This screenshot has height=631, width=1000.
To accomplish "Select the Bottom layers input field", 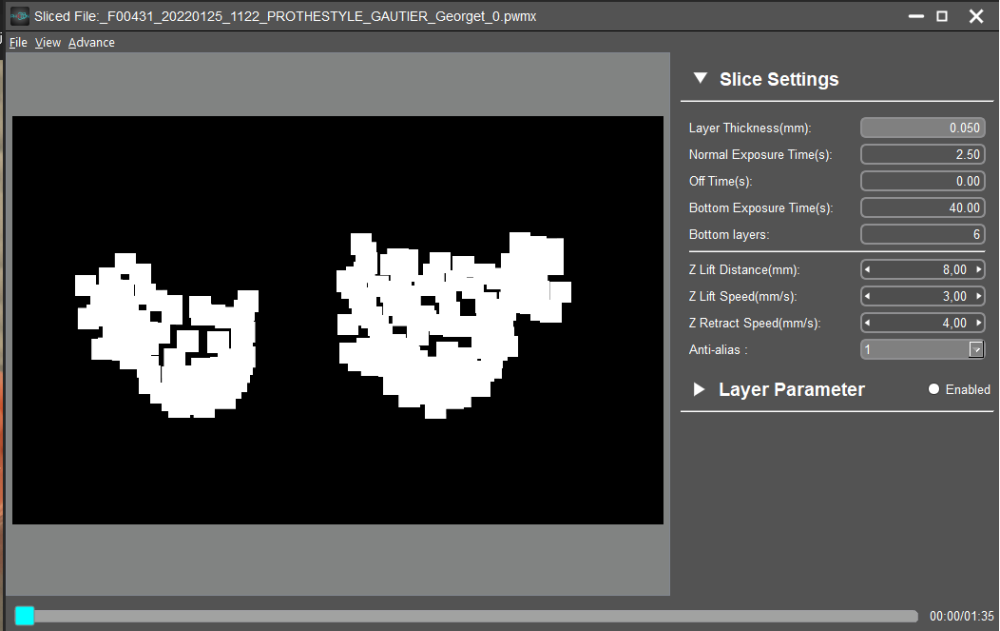I will tap(922, 235).
